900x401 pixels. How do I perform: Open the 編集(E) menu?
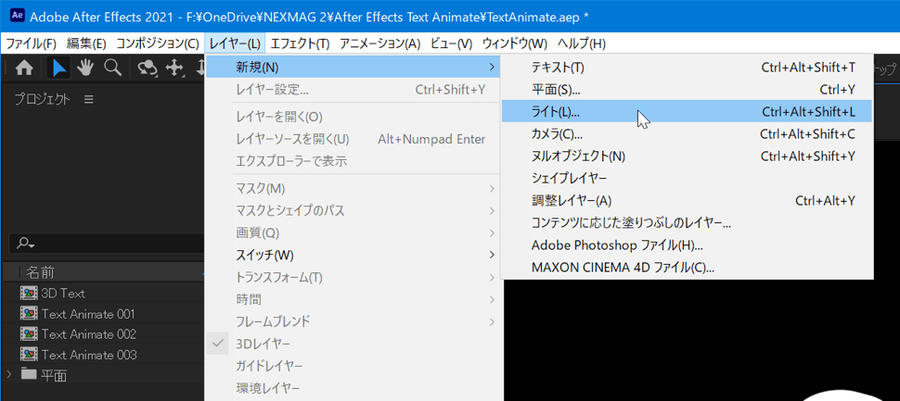pyautogui.click(x=87, y=44)
